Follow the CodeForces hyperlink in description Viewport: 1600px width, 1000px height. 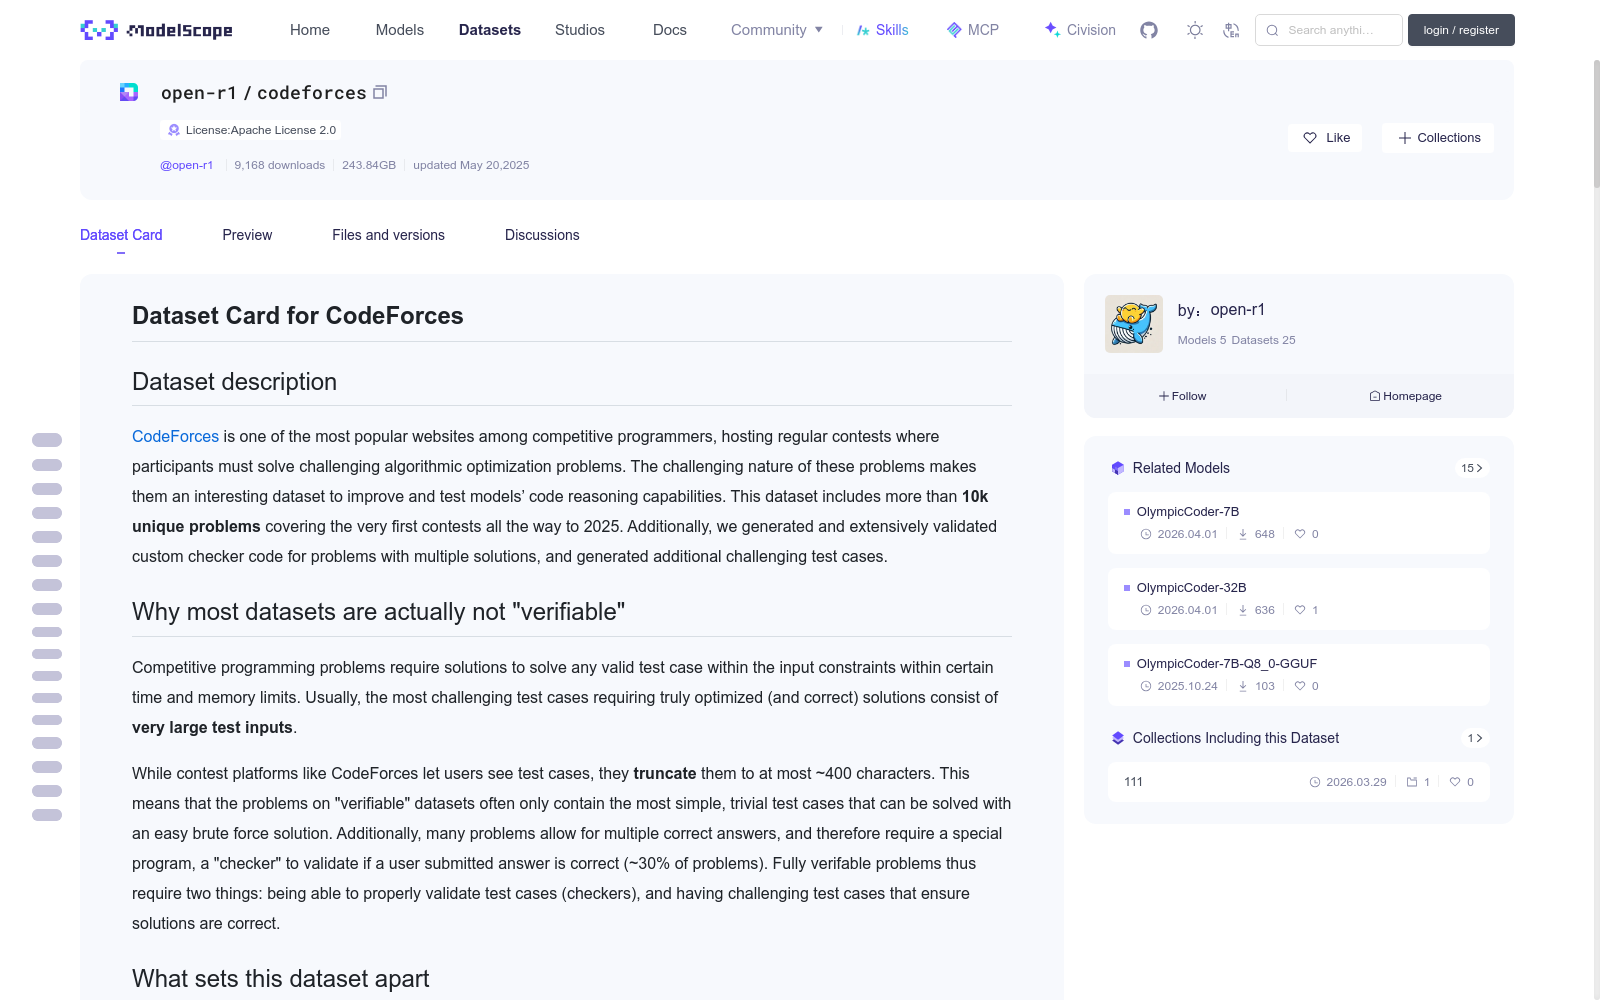[x=175, y=436]
